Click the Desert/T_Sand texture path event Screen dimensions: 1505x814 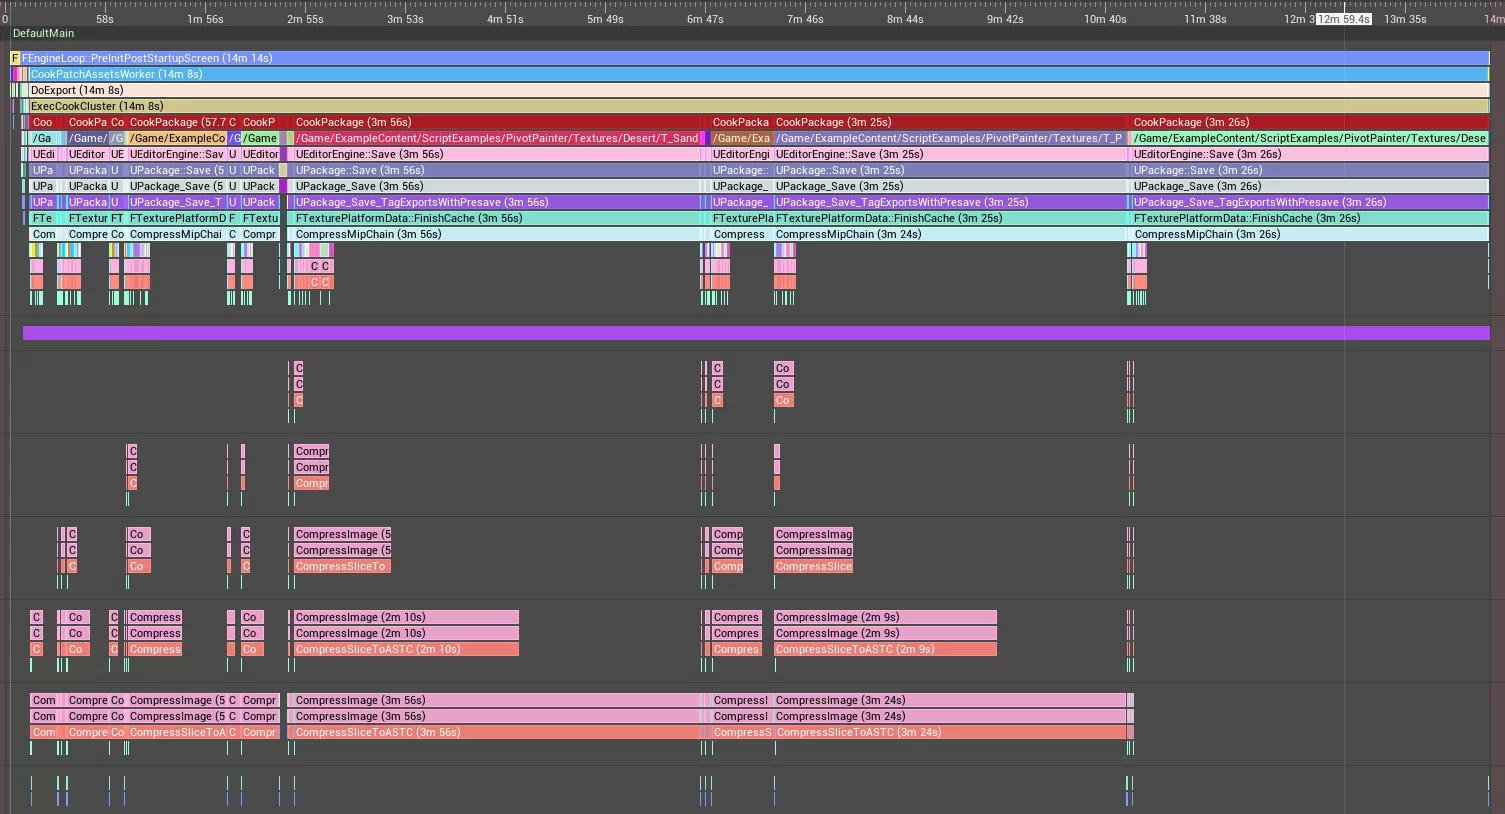coord(496,138)
